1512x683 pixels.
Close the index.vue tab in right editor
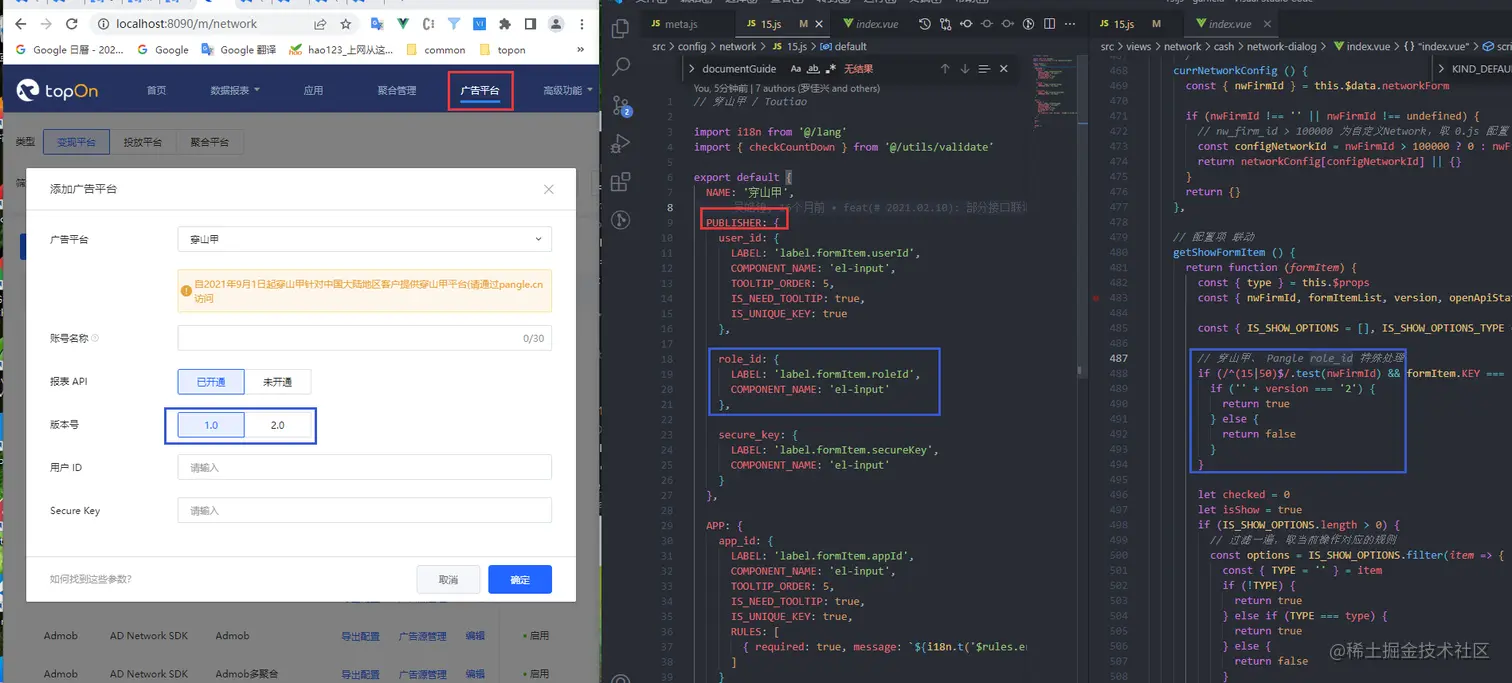(1267, 23)
